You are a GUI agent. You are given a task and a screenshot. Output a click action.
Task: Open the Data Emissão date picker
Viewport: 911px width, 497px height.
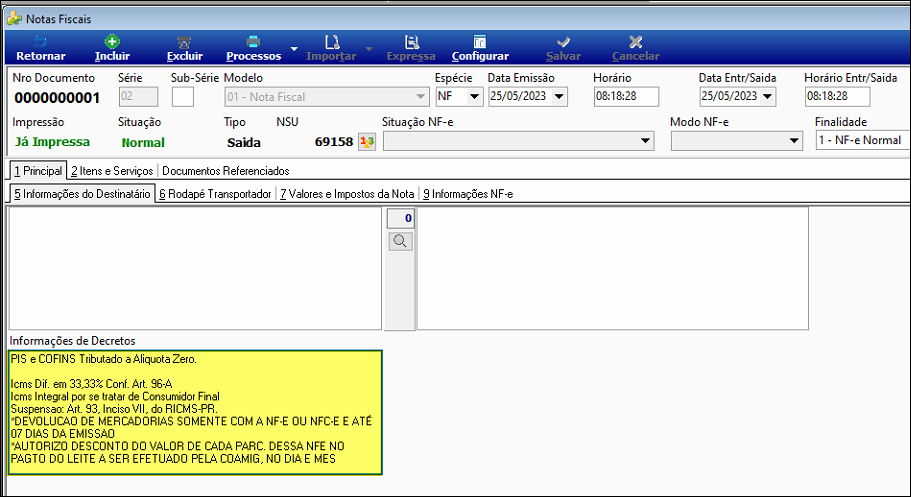pyautogui.click(x=559, y=96)
